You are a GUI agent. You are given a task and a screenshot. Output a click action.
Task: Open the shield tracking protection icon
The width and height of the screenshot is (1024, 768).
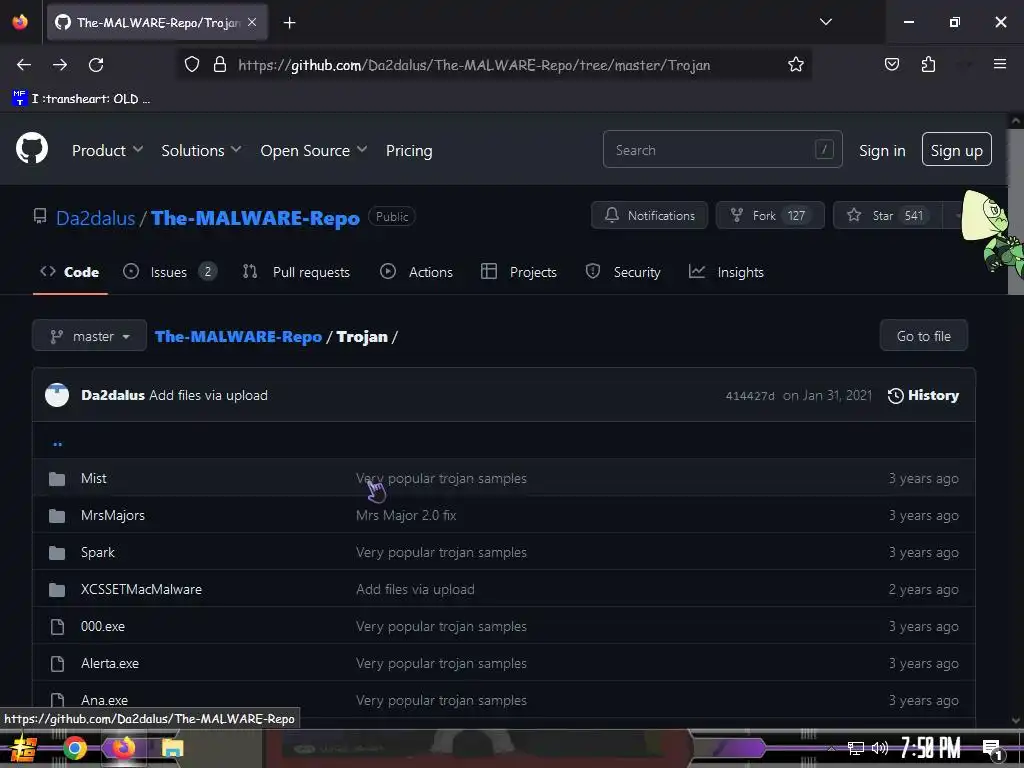(x=191, y=65)
